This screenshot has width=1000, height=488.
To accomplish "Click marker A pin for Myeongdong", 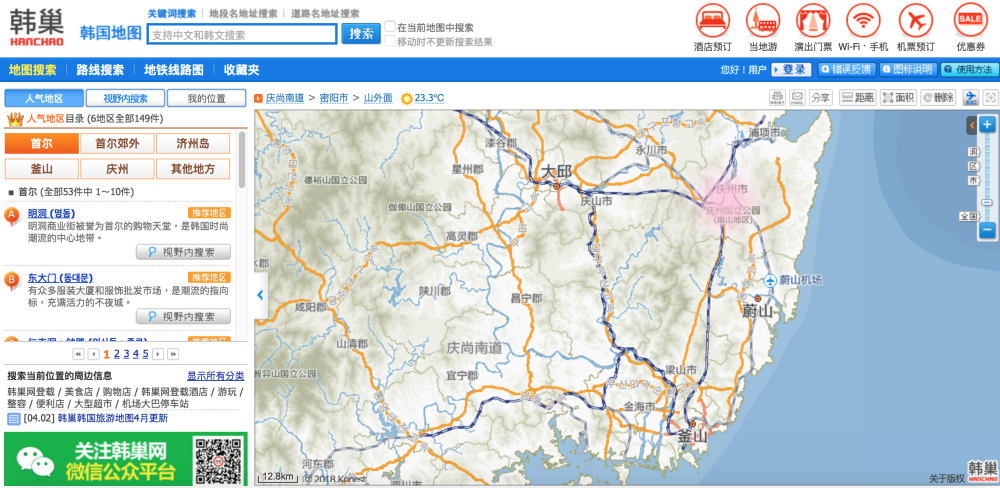I will coord(11,217).
